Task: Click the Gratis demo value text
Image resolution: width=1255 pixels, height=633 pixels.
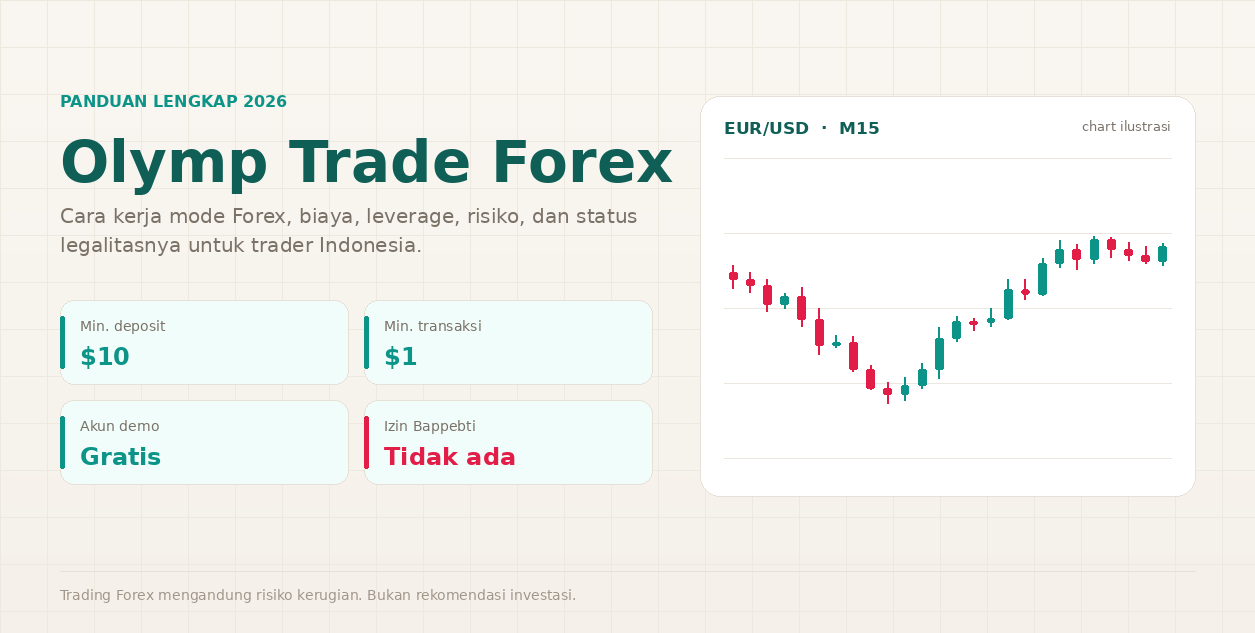Action: click(120, 457)
